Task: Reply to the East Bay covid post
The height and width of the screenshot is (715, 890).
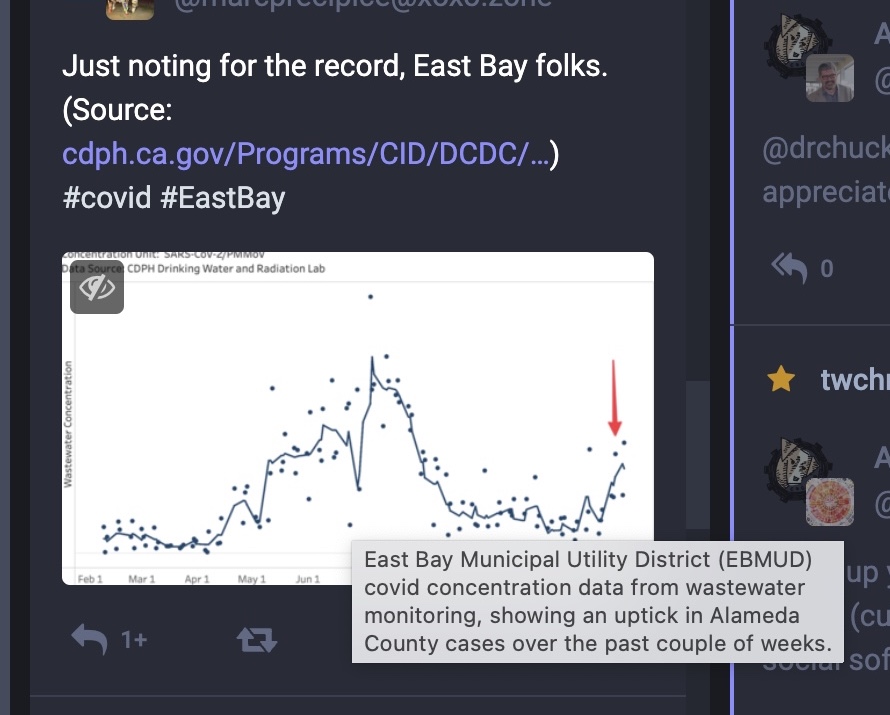Action: tap(90, 640)
